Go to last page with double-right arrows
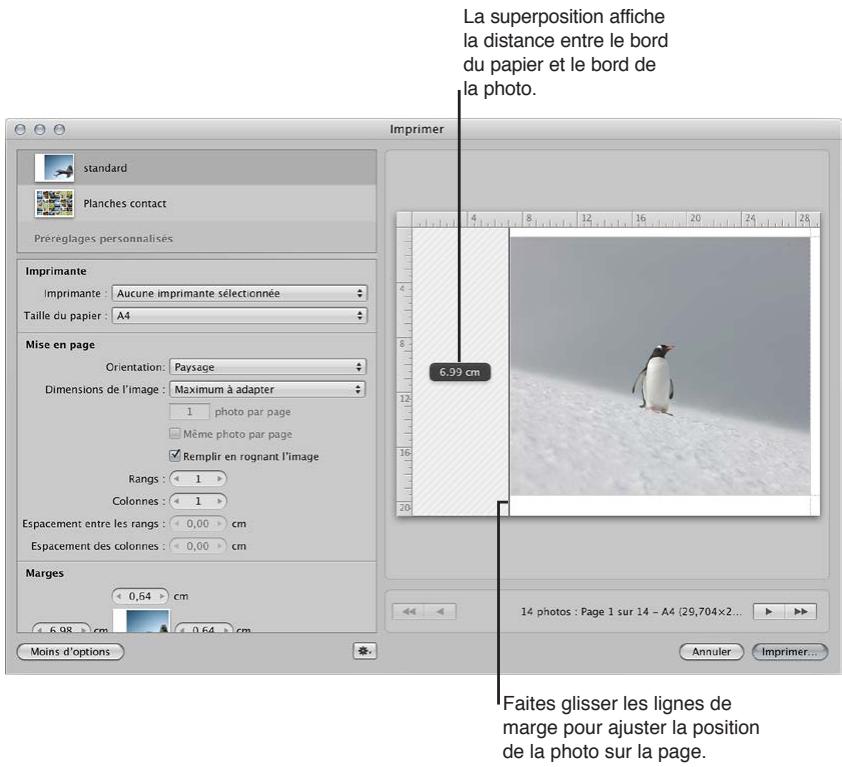Viewport: 842px width, 767px height. [x=801, y=611]
